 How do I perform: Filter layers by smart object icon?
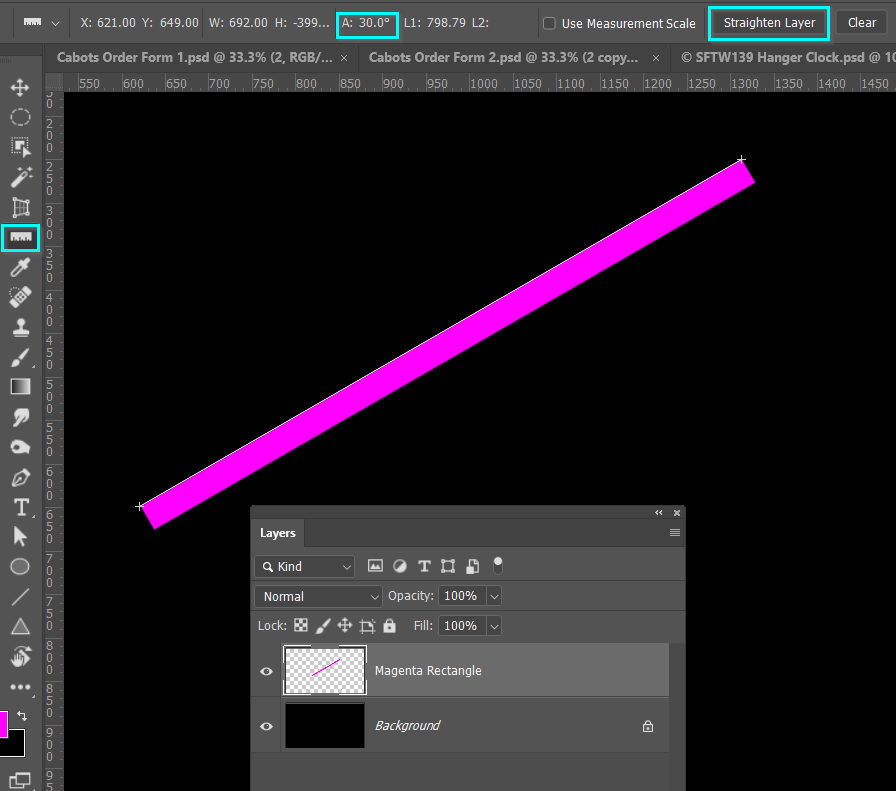472,566
